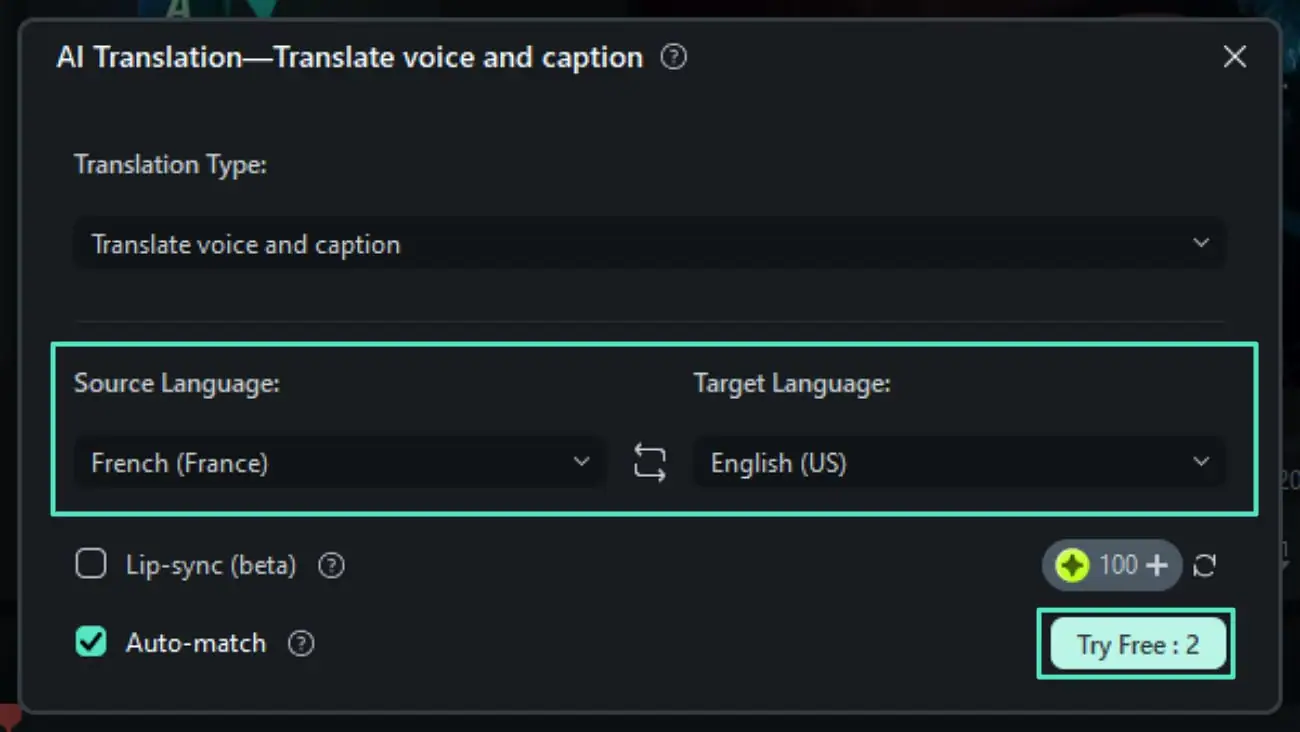Refresh the AI credits balance
The width and height of the screenshot is (1300, 732).
(1205, 566)
